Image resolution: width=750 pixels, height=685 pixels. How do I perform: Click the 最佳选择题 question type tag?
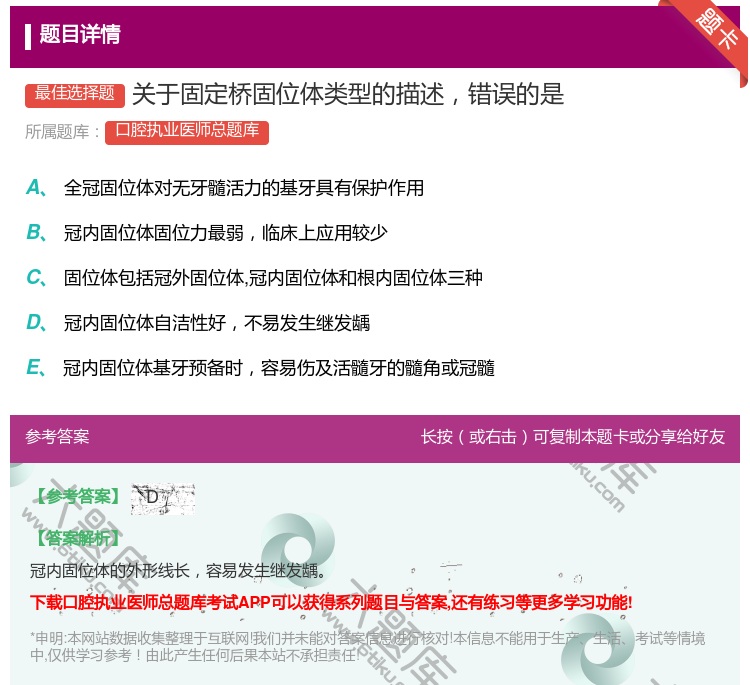point(75,94)
